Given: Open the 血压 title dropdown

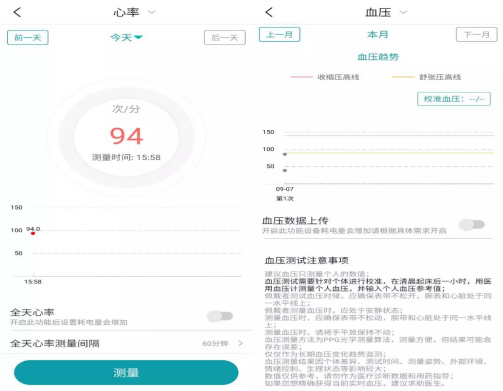Looking at the screenshot, I should 403,12.
